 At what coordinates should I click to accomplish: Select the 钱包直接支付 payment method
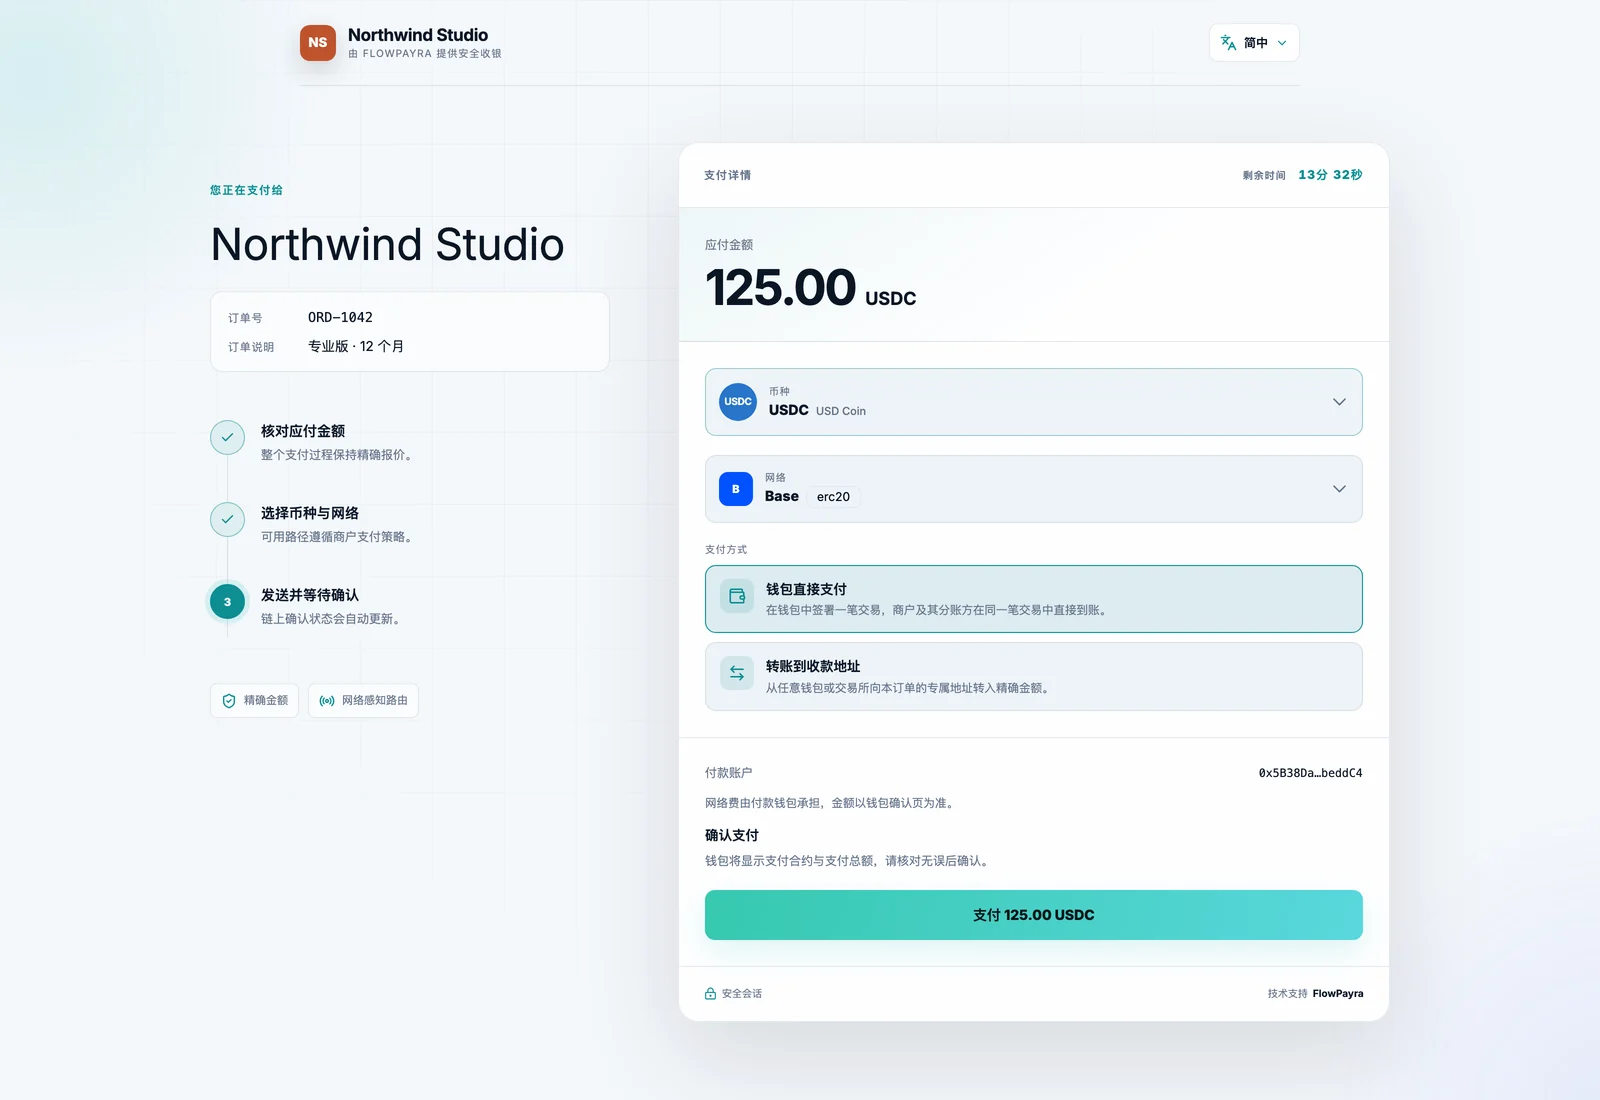pyautogui.click(x=1034, y=599)
